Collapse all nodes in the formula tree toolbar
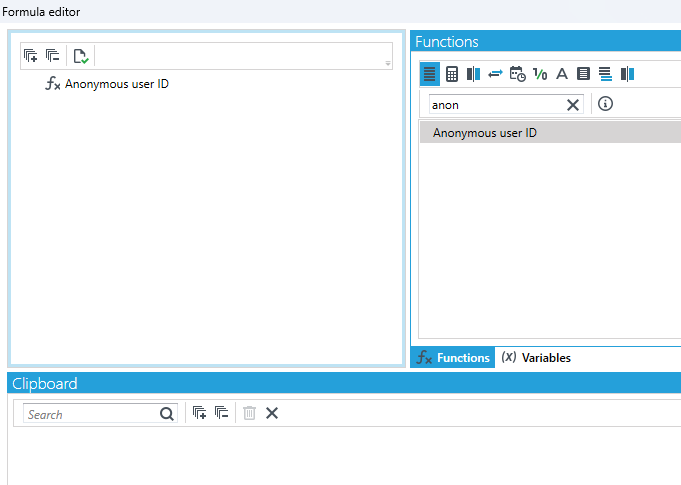This screenshot has height=485, width=681. click(x=53, y=56)
